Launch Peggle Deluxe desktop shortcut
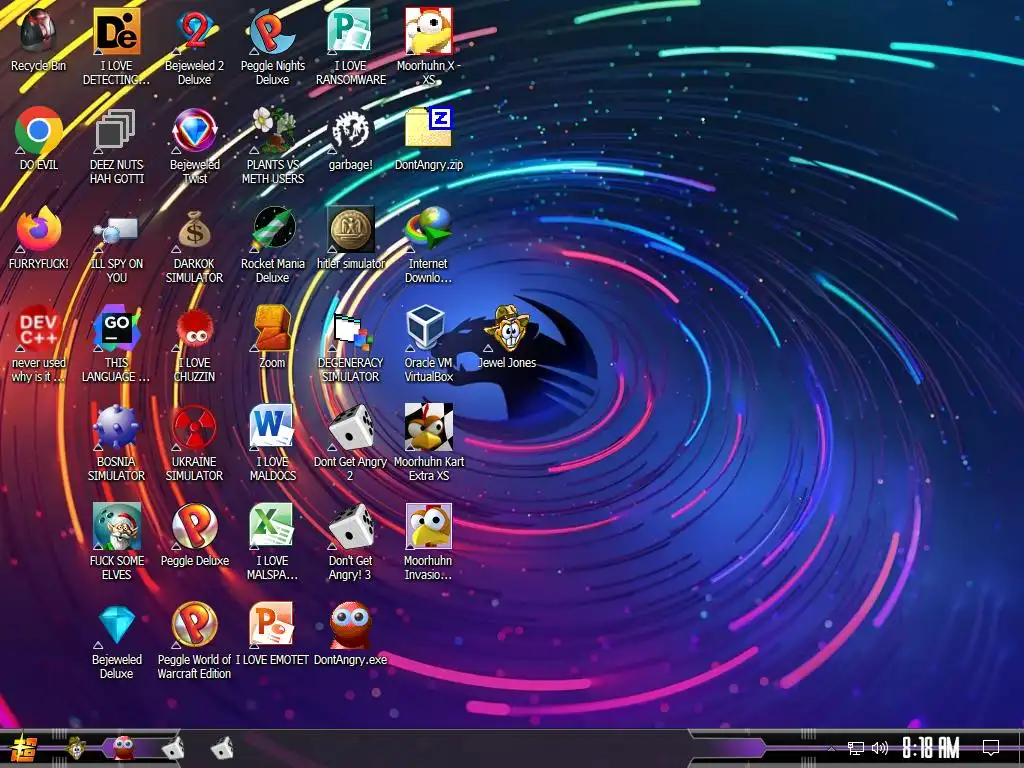 pyautogui.click(x=194, y=535)
